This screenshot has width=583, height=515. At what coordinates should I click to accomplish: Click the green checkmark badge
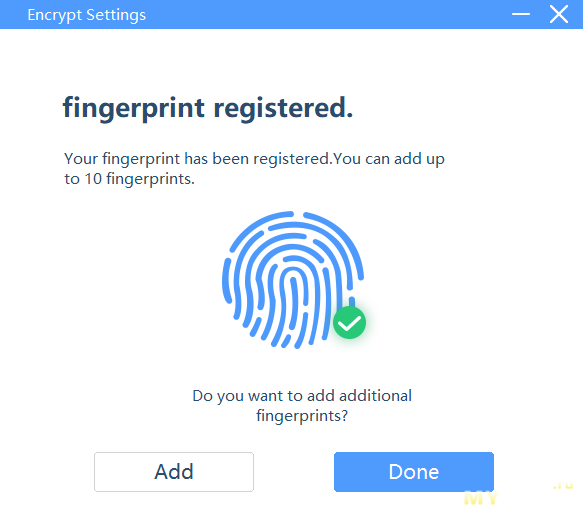(x=349, y=323)
